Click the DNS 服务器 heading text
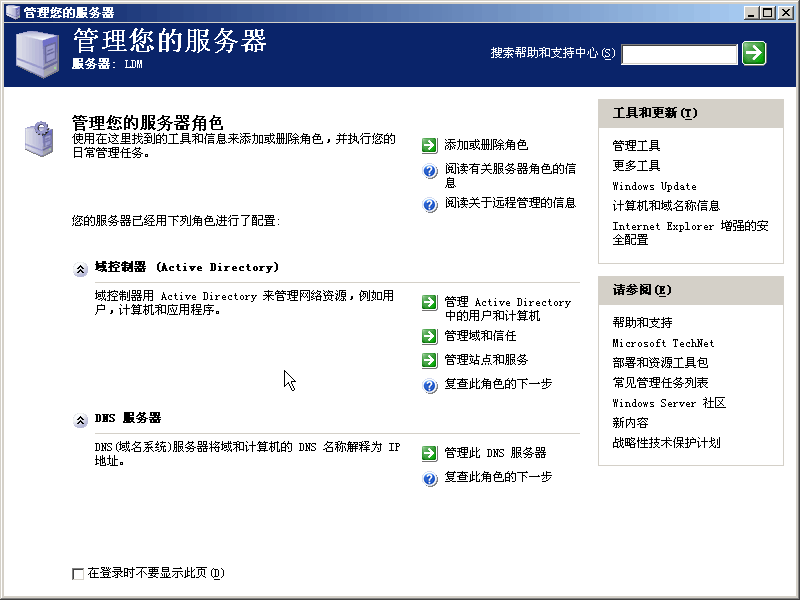The height and width of the screenshot is (600, 800). coord(128,418)
